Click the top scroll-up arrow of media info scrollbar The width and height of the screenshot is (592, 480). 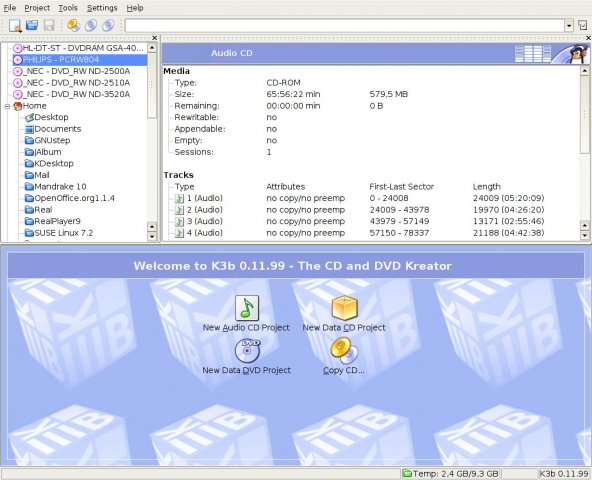[585, 71]
